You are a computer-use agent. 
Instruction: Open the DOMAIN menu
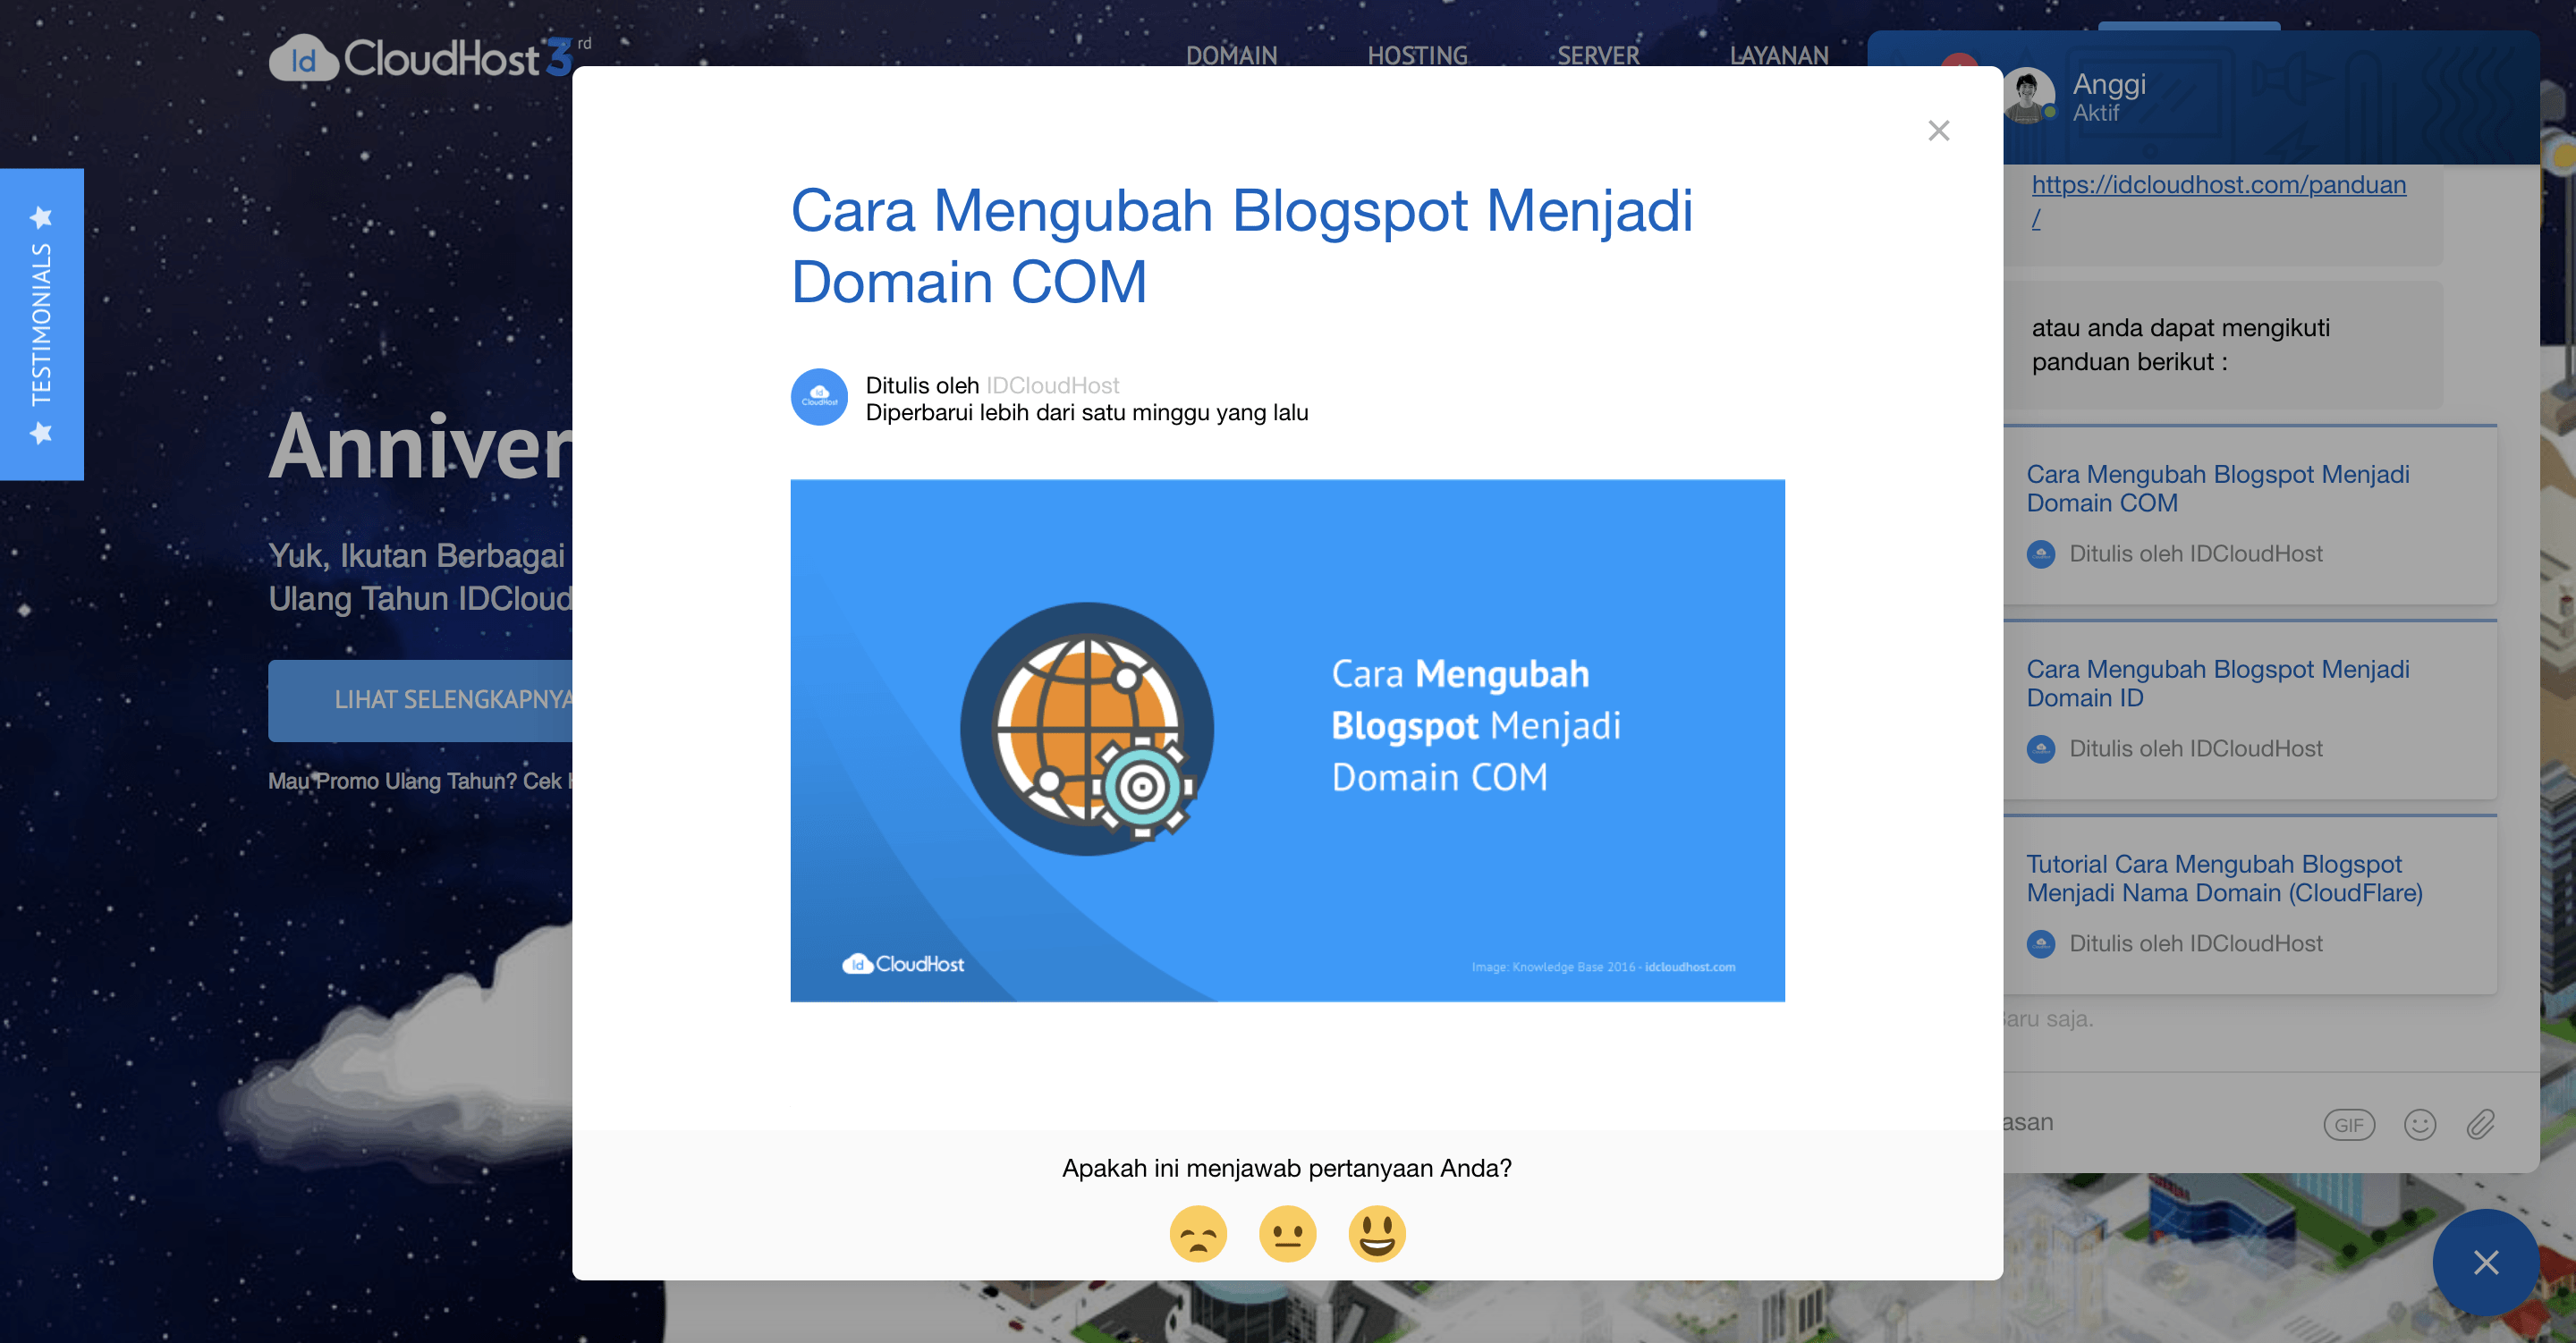pos(1231,55)
